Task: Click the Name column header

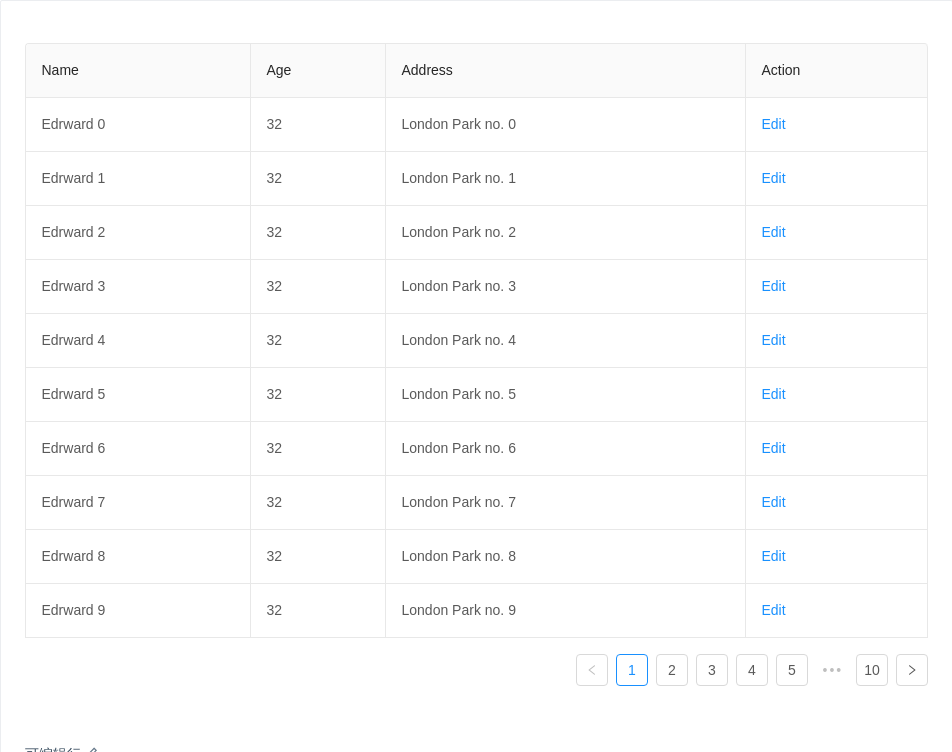Action: click(x=60, y=70)
